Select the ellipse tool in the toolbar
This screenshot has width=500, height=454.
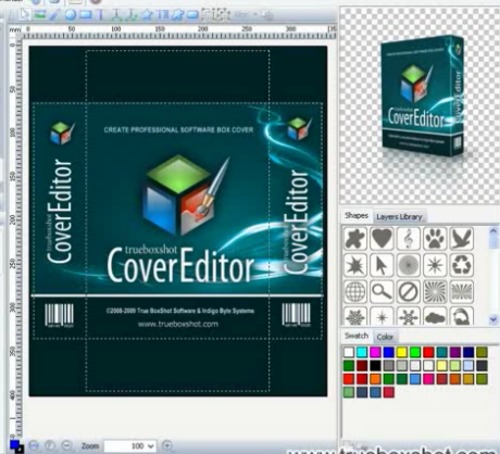pos(70,15)
